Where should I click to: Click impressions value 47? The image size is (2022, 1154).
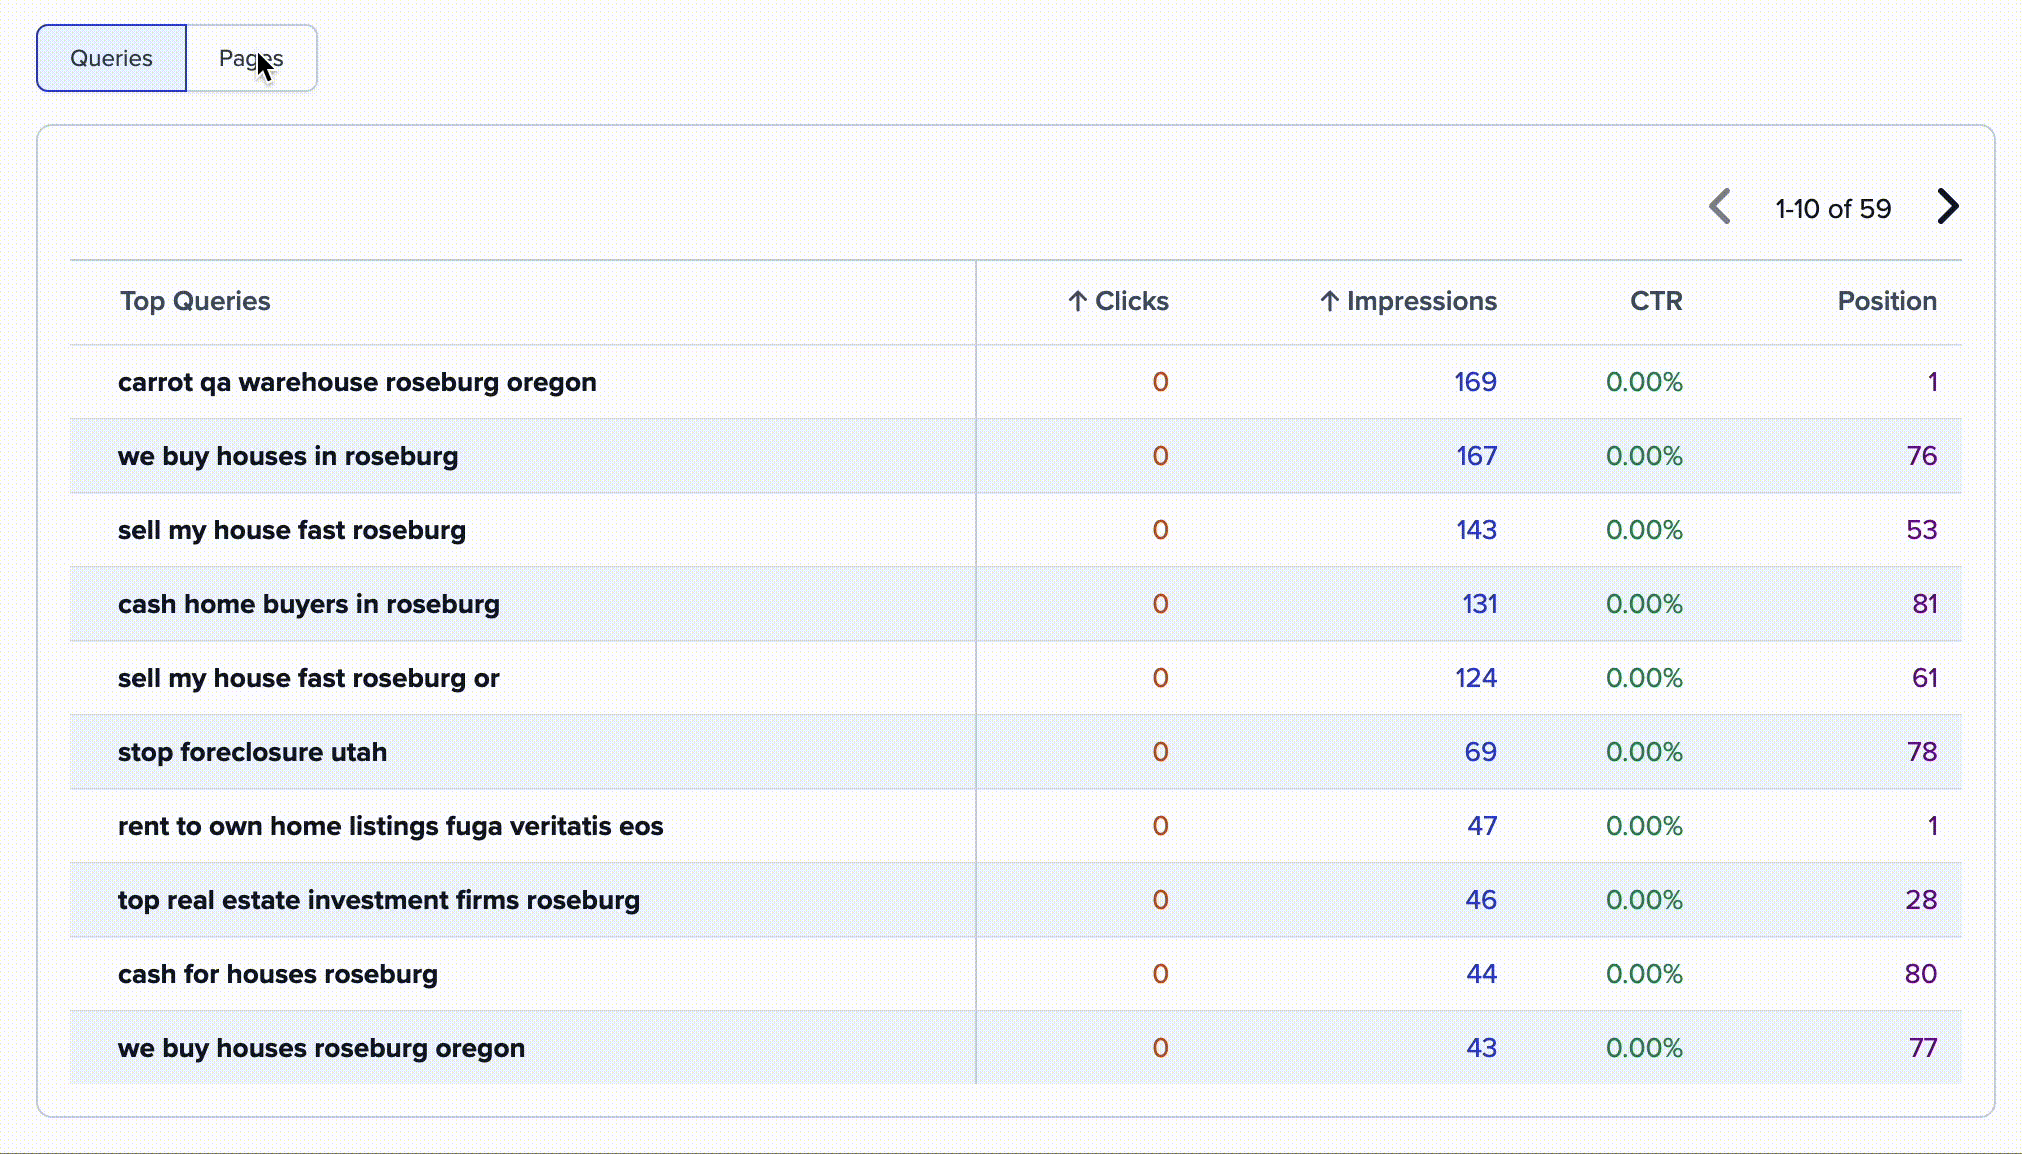(1482, 826)
